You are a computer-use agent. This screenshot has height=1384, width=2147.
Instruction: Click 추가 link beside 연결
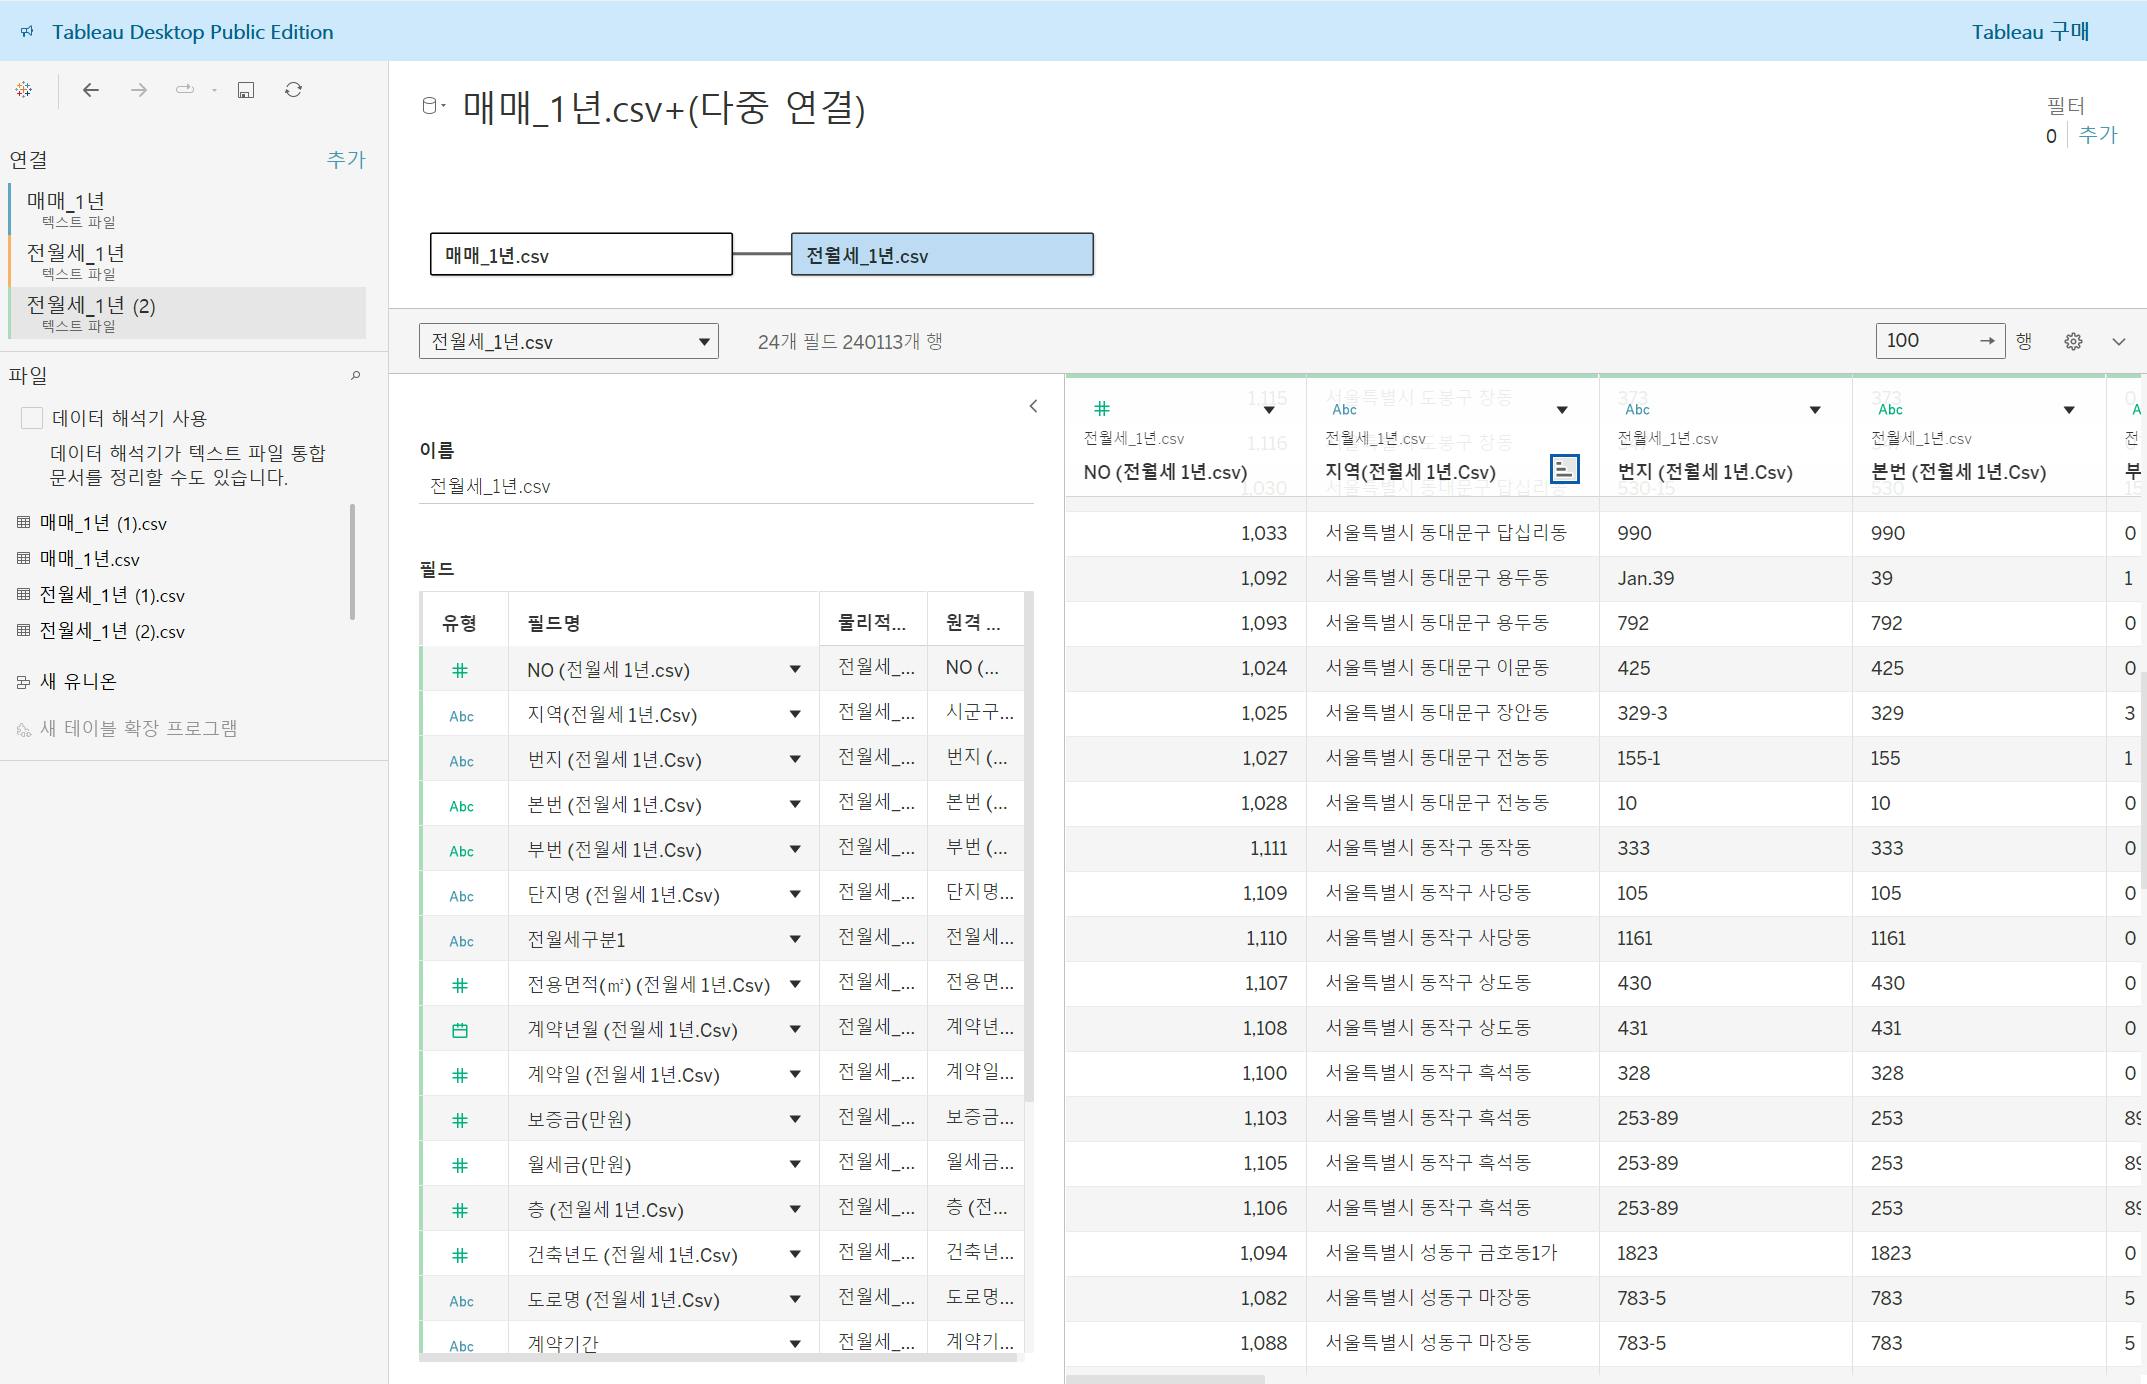click(x=346, y=160)
